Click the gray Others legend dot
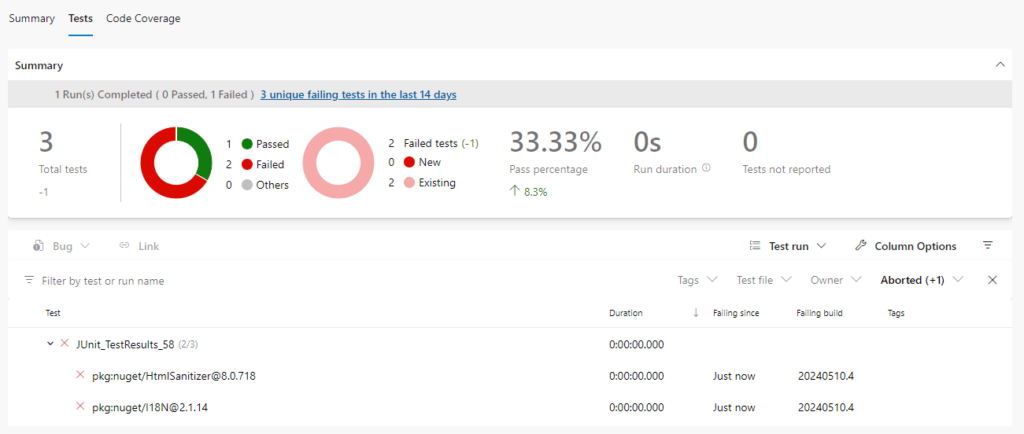Image resolution: width=1024 pixels, height=434 pixels. 247,185
